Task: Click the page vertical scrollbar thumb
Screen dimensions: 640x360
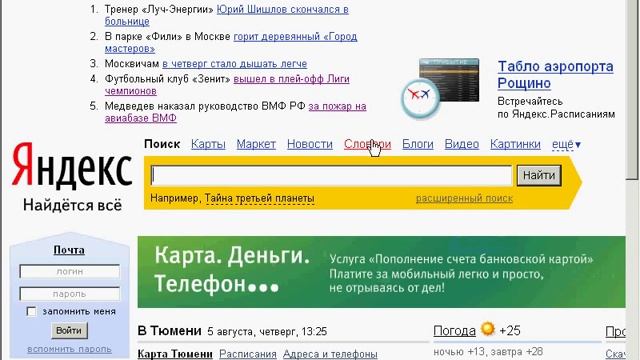Action: pyautogui.click(x=633, y=89)
